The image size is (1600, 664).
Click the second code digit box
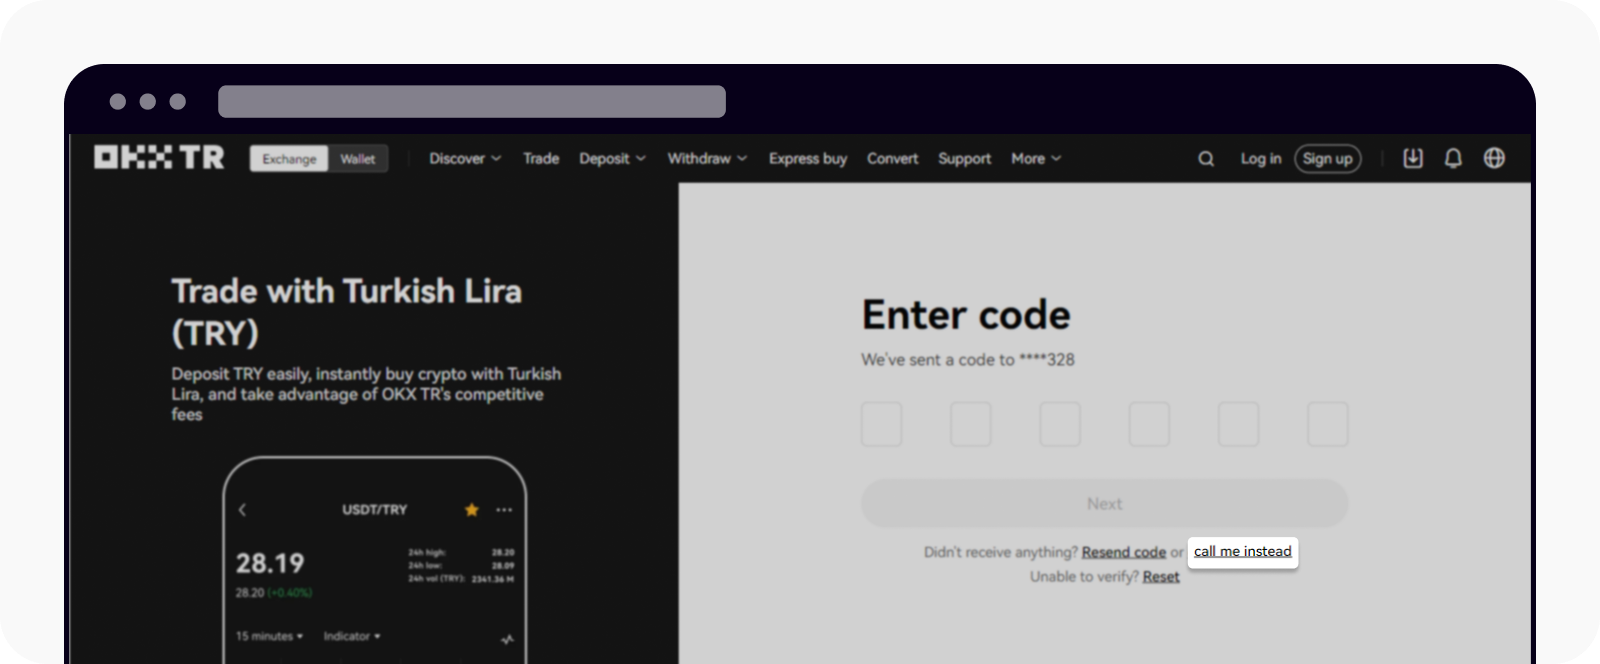point(971,424)
